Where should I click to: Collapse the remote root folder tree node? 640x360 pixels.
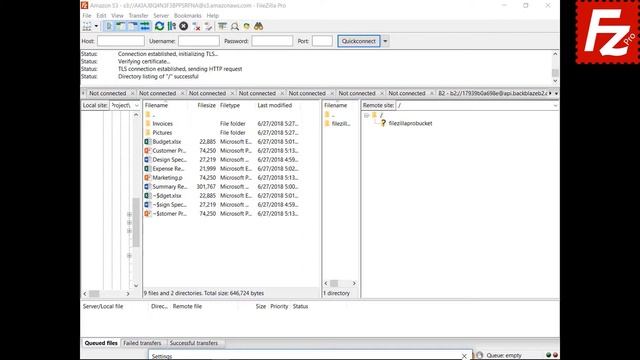click(366, 116)
